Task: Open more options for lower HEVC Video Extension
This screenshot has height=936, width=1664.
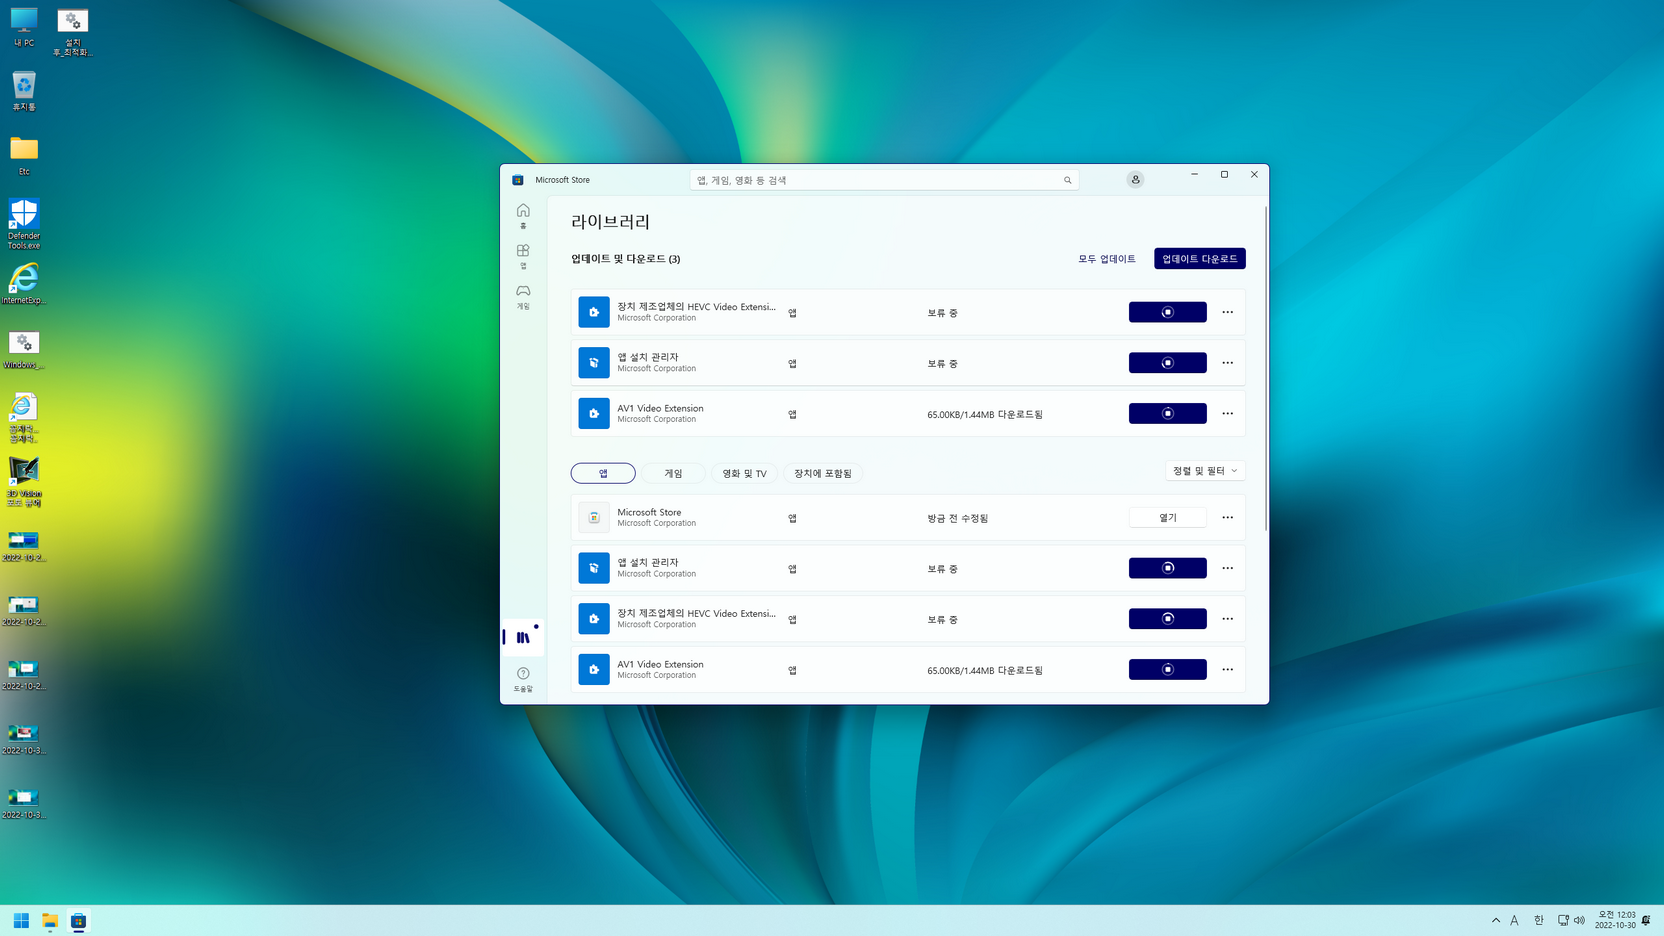Action: 1227,619
